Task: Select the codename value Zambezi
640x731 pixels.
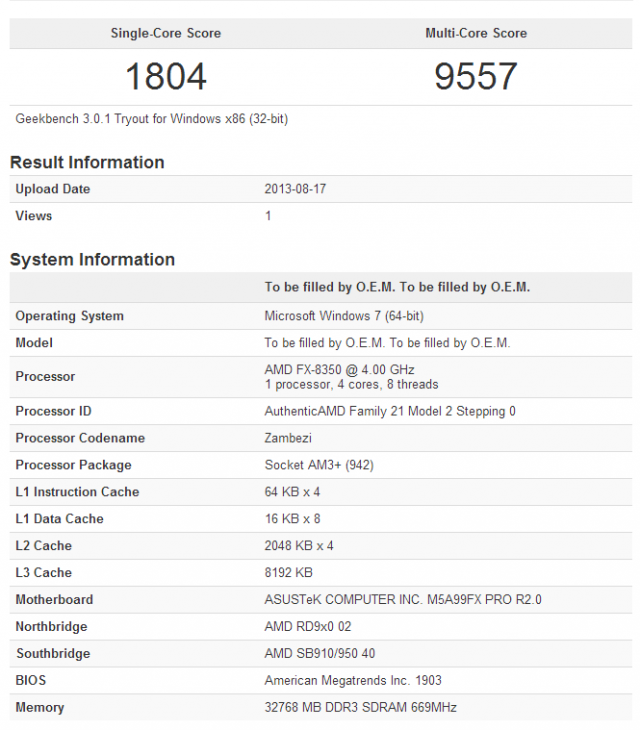Action: [x=288, y=438]
